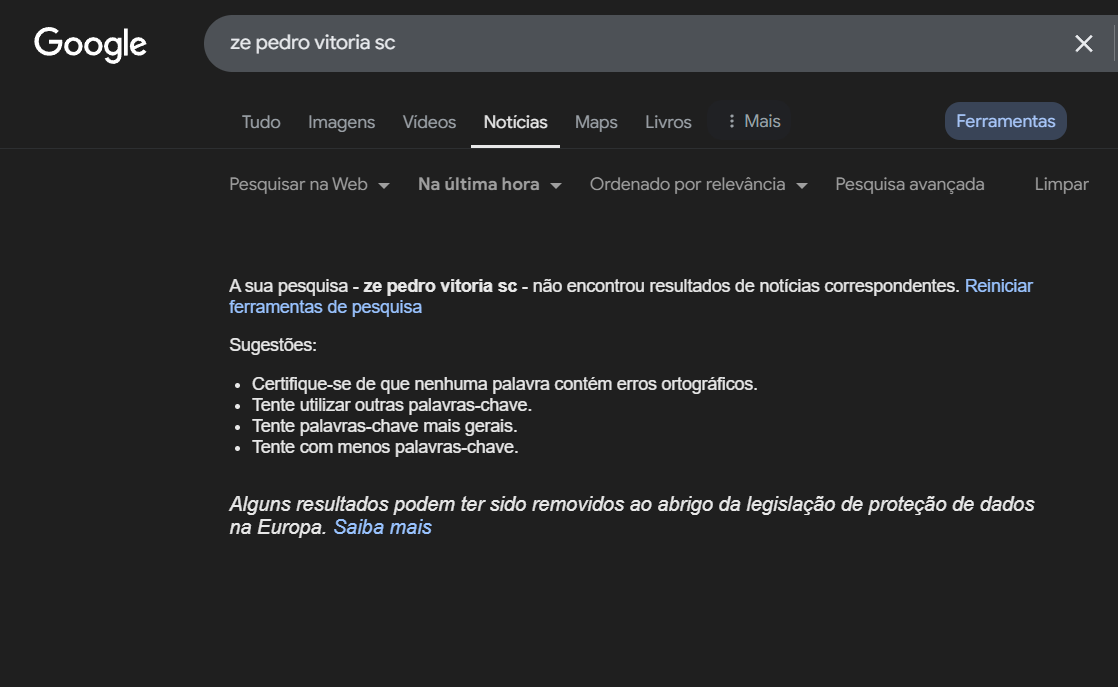Switch to the Tudo tab

tap(261, 122)
